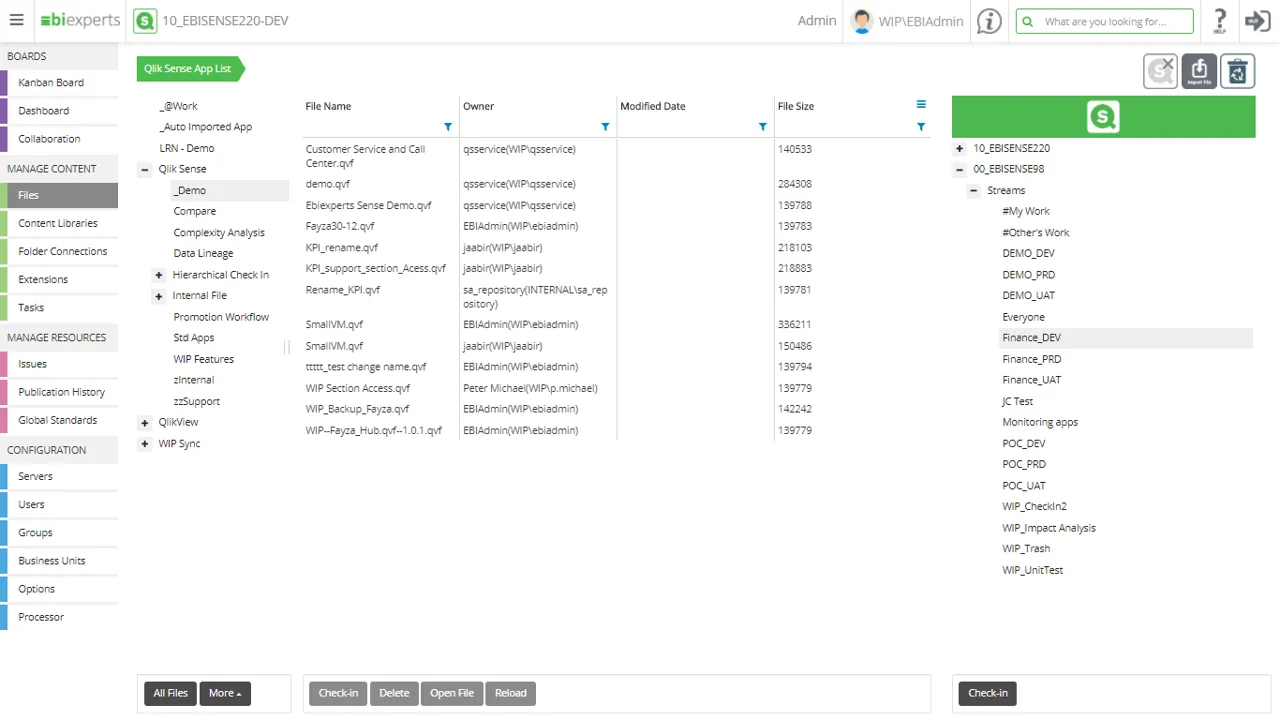Open Extensions in Manage Content

tap(59, 280)
